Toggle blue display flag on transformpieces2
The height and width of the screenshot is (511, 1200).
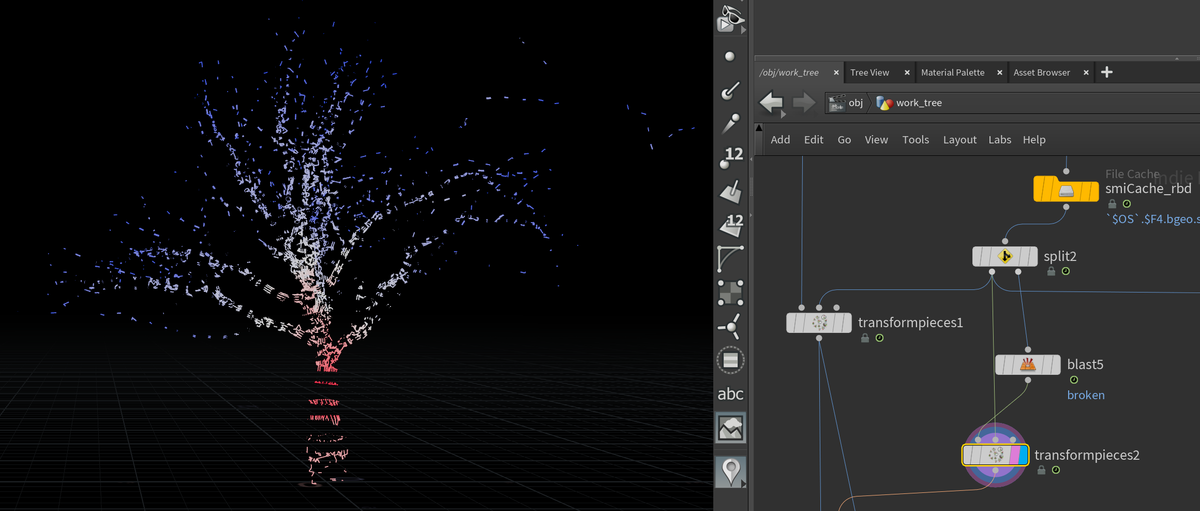[1022, 455]
